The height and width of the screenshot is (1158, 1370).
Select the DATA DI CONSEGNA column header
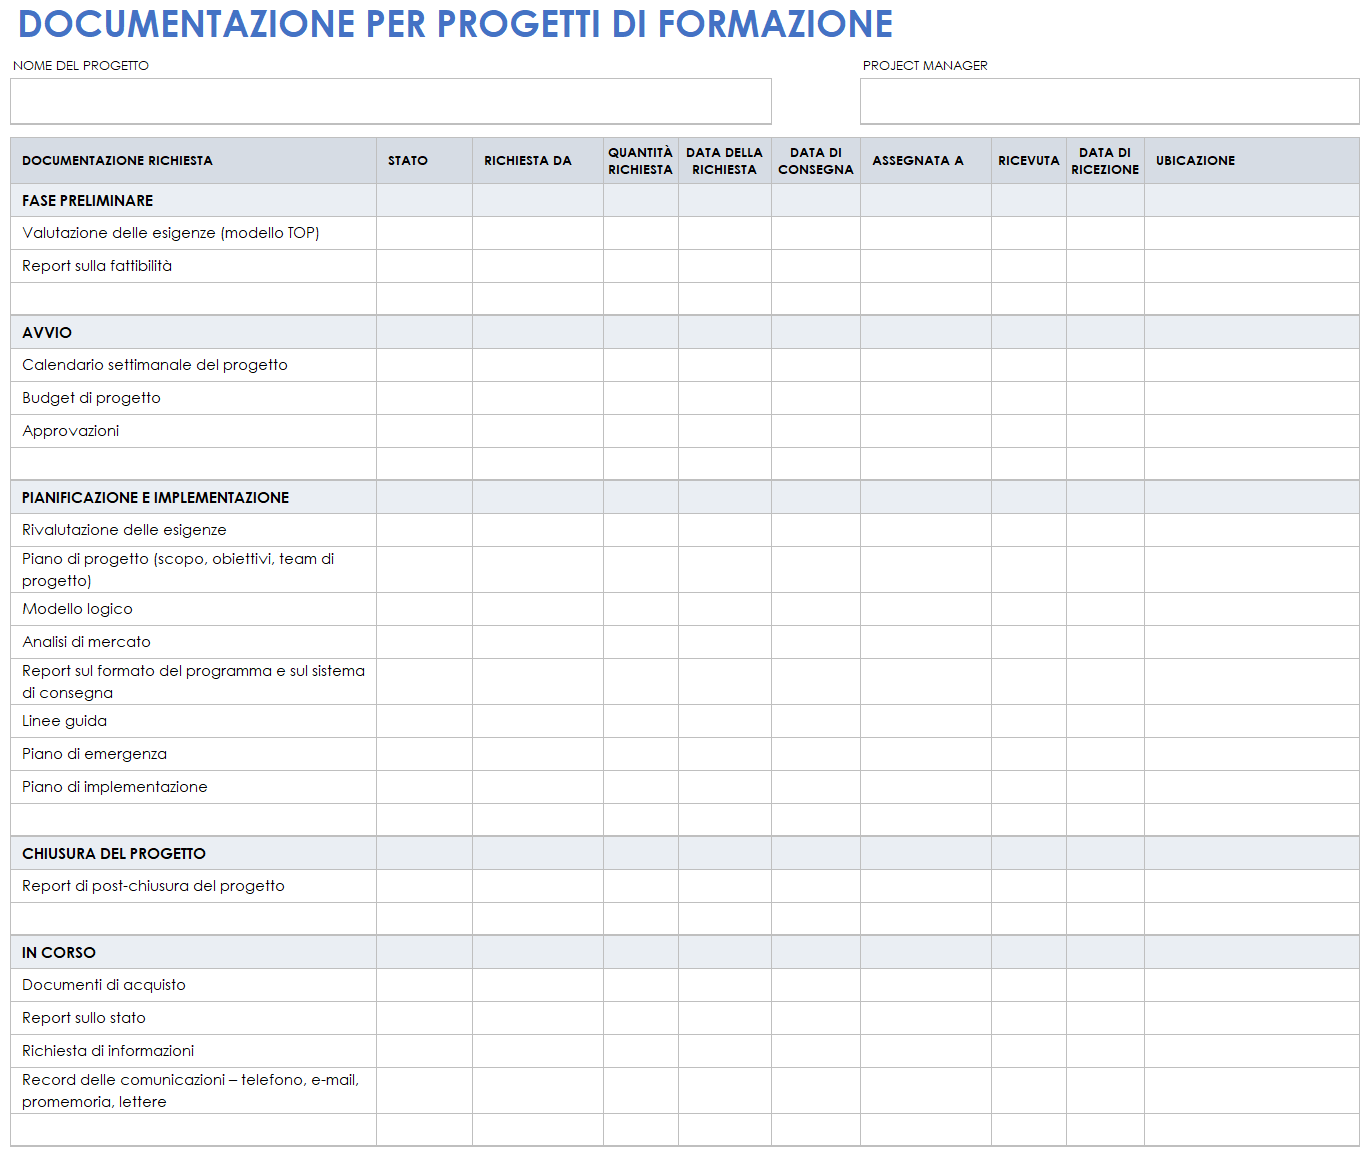tap(816, 161)
